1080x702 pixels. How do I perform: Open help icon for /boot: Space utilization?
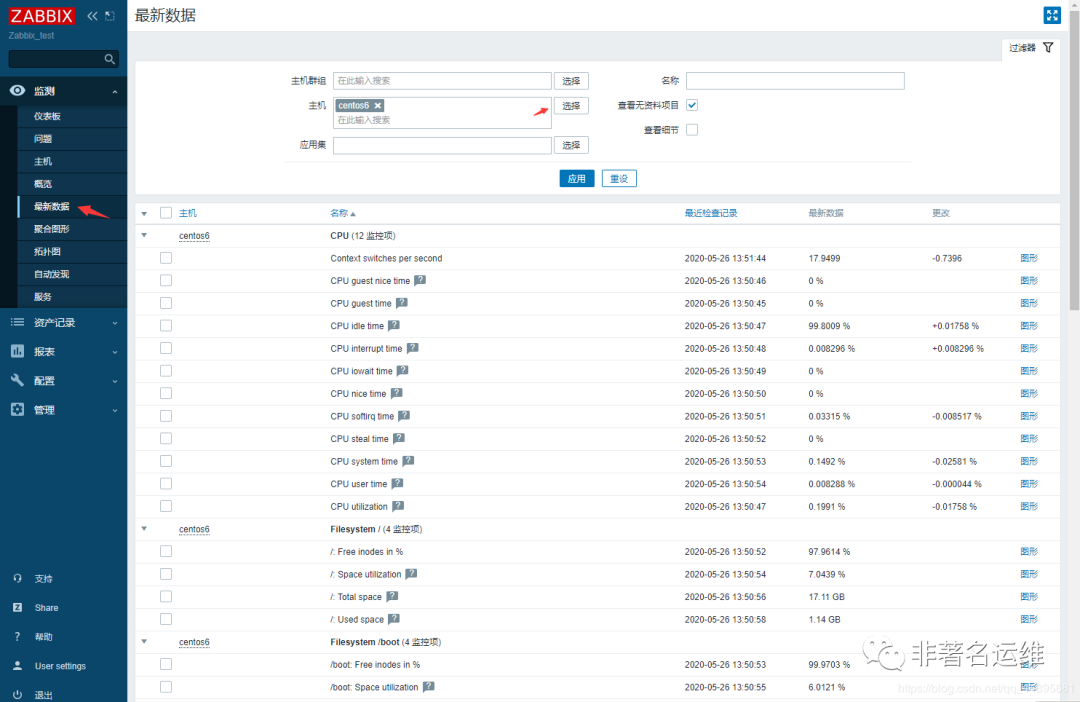[x=428, y=687]
